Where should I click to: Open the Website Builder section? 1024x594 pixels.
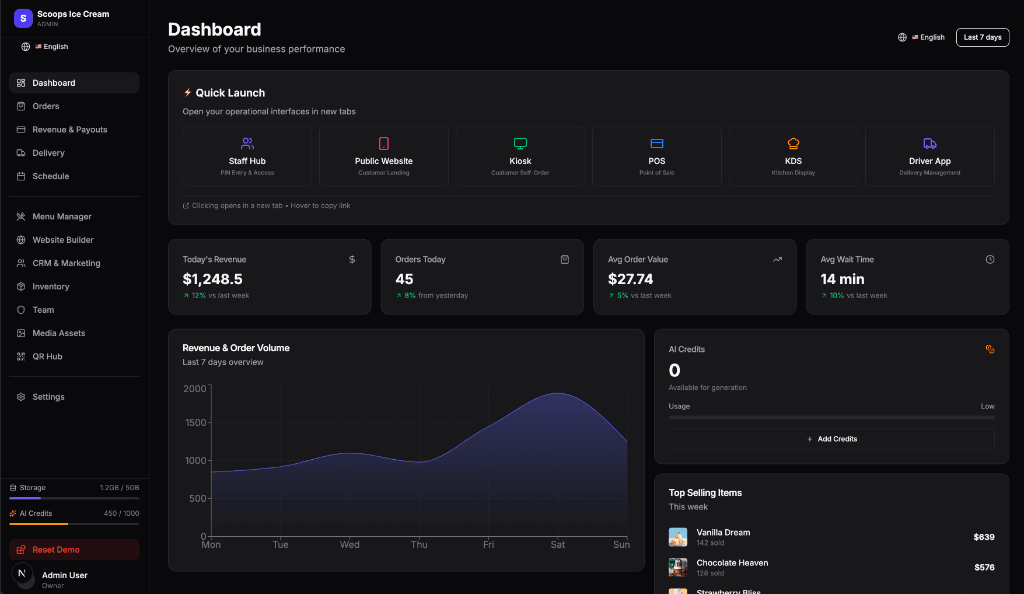point(61,239)
